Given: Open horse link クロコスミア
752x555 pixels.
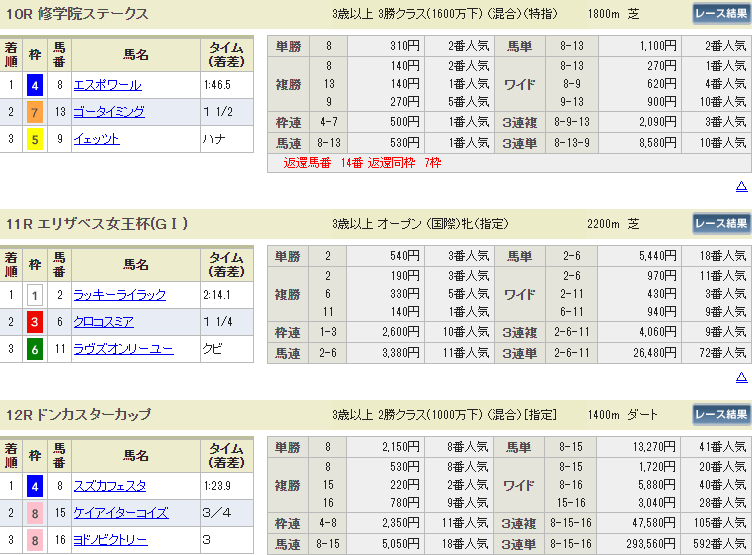Looking at the screenshot, I should pyautogui.click(x=104, y=322).
